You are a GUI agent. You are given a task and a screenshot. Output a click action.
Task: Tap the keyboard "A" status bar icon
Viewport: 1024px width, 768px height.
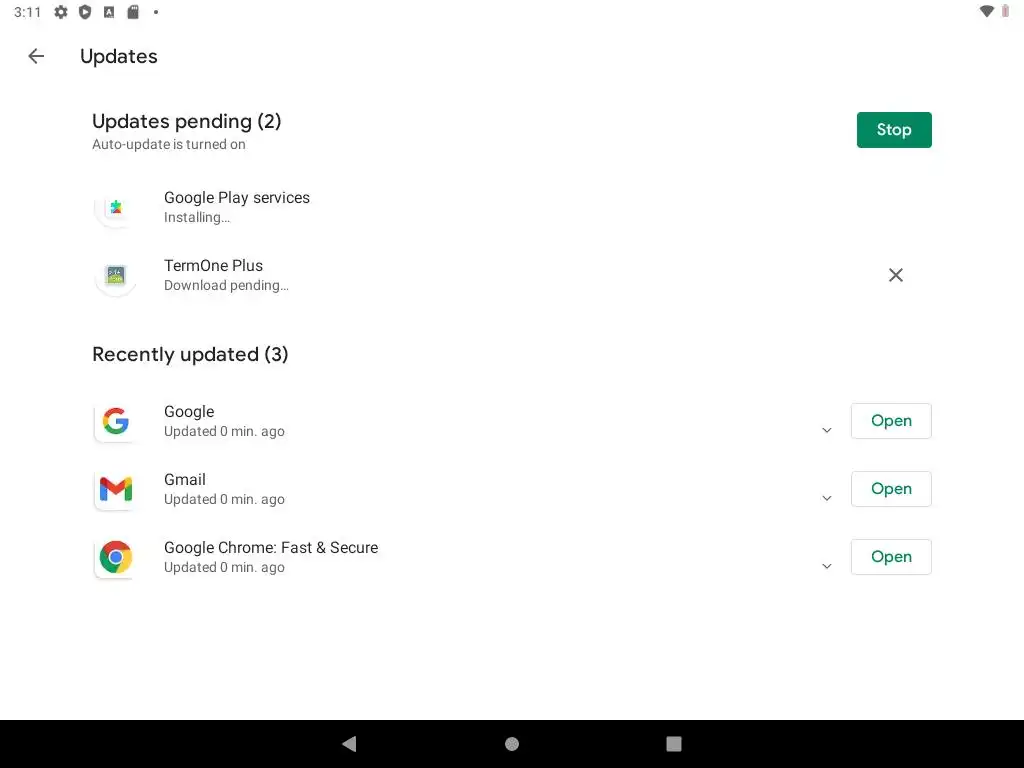[109, 12]
